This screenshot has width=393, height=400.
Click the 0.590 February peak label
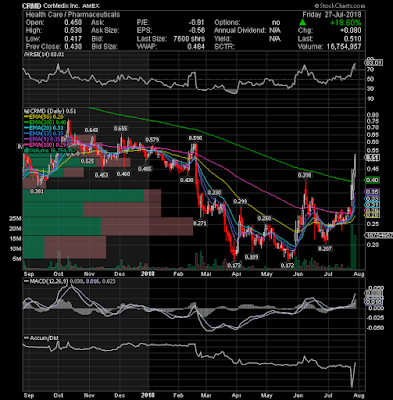click(195, 138)
